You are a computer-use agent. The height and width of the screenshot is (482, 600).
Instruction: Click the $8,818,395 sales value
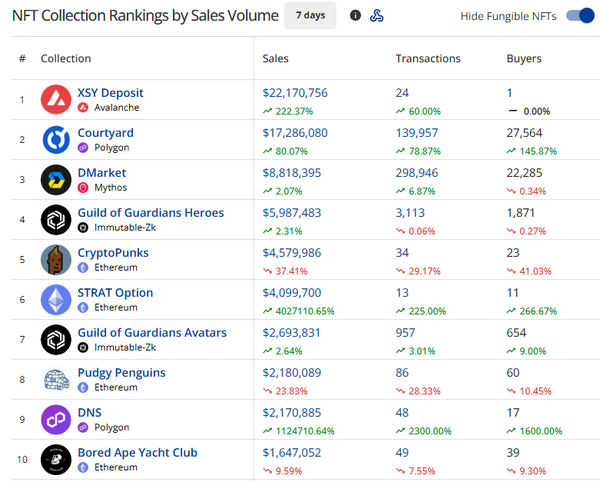click(x=292, y=173)
